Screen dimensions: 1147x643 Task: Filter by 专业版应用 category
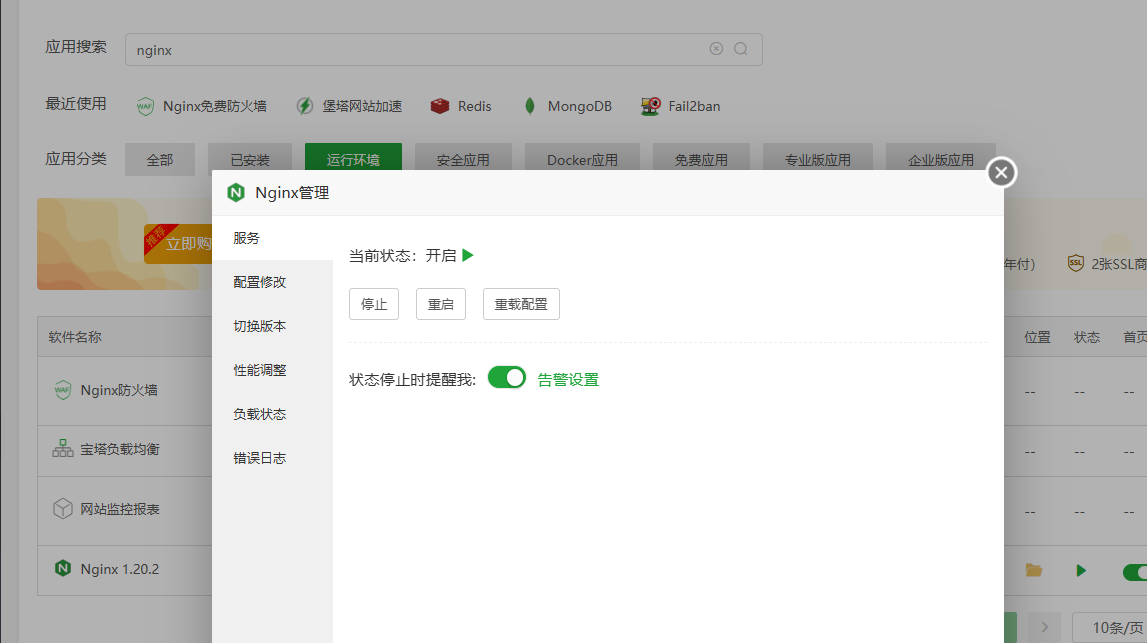818,158
